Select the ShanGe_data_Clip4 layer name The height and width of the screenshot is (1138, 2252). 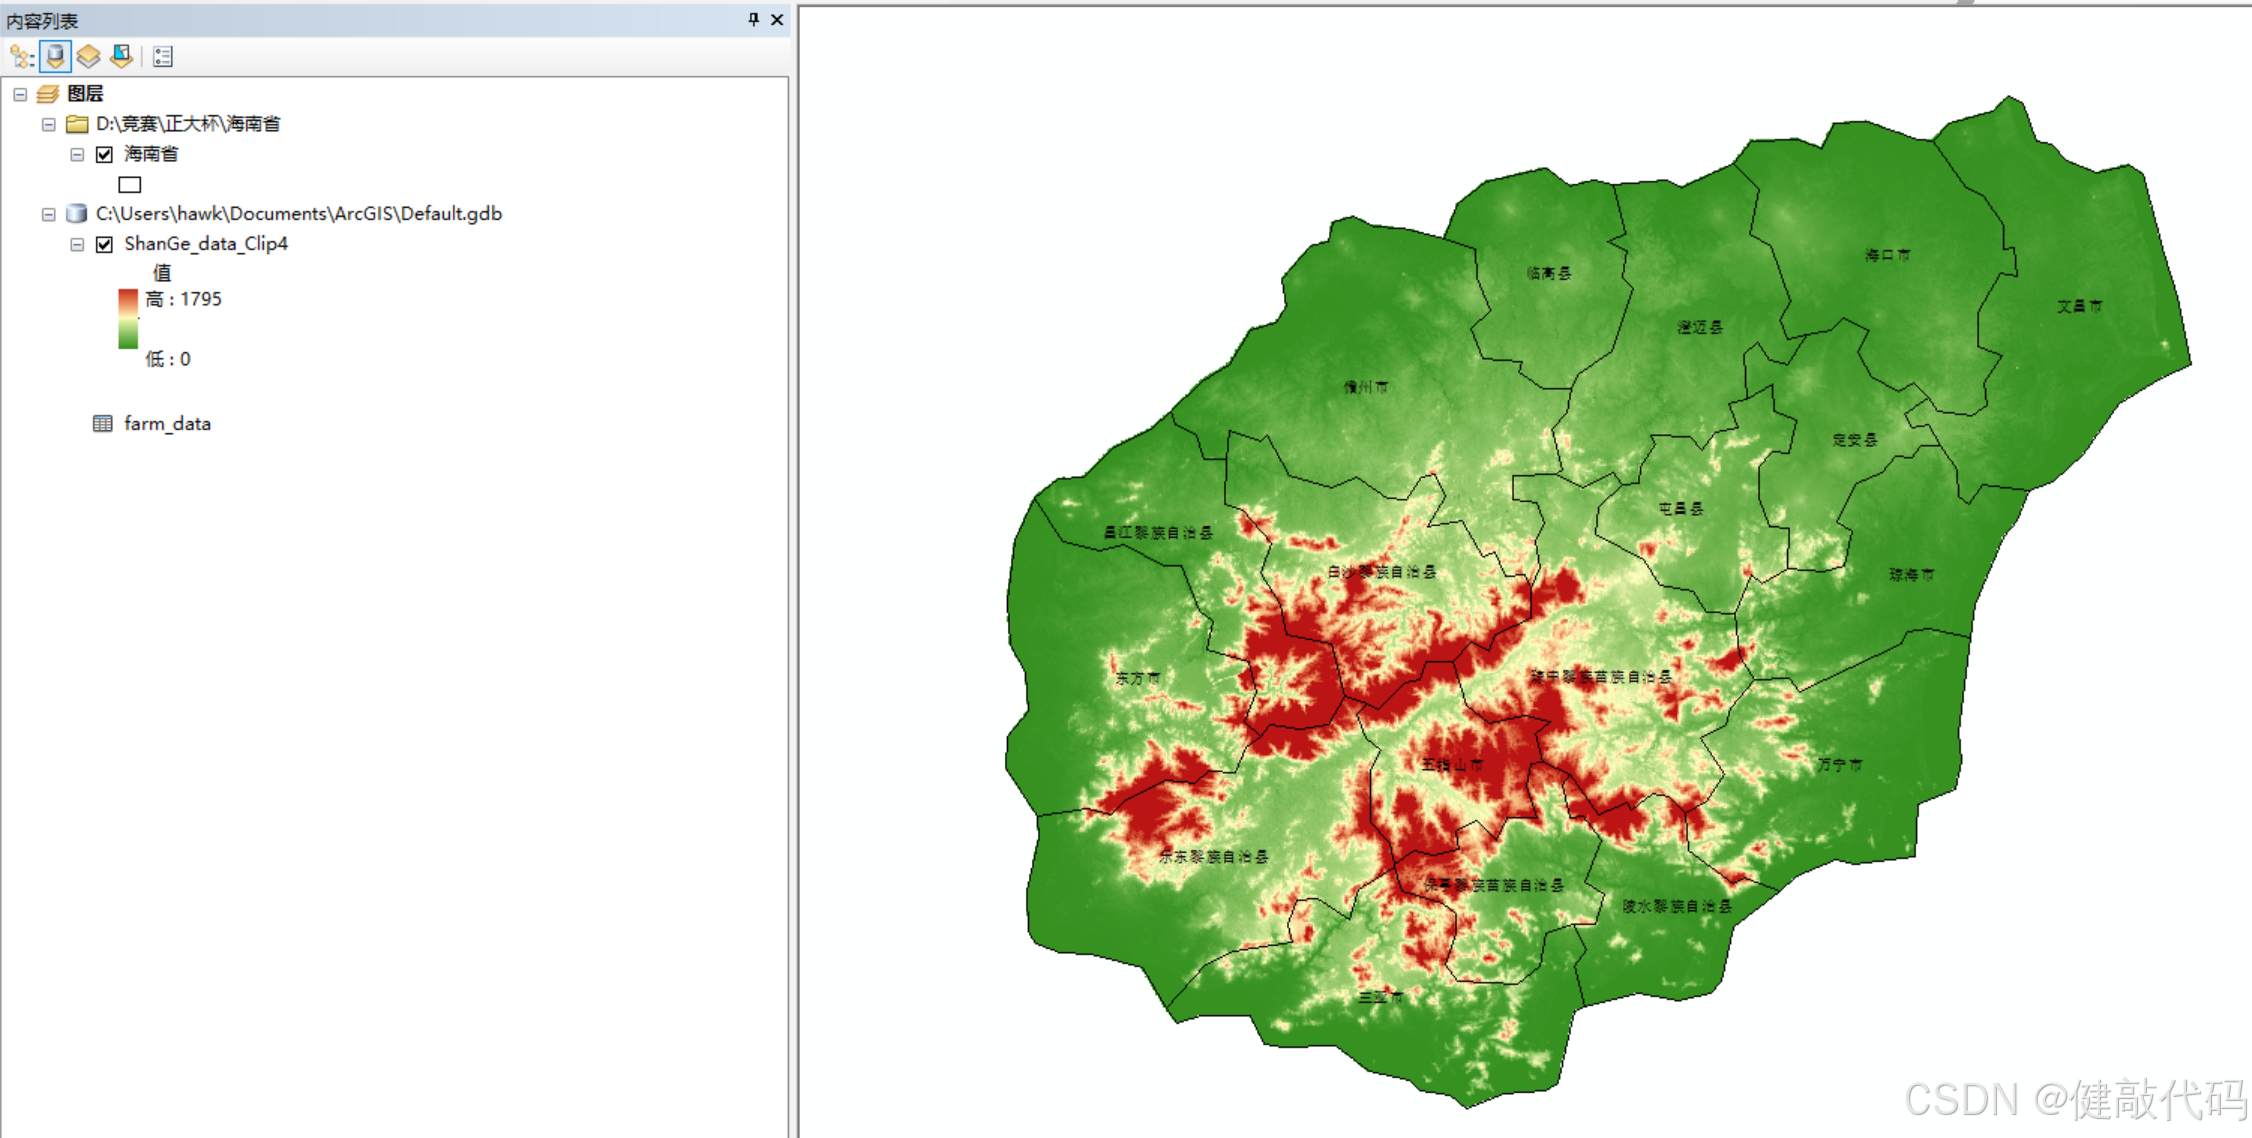point(205,244)
